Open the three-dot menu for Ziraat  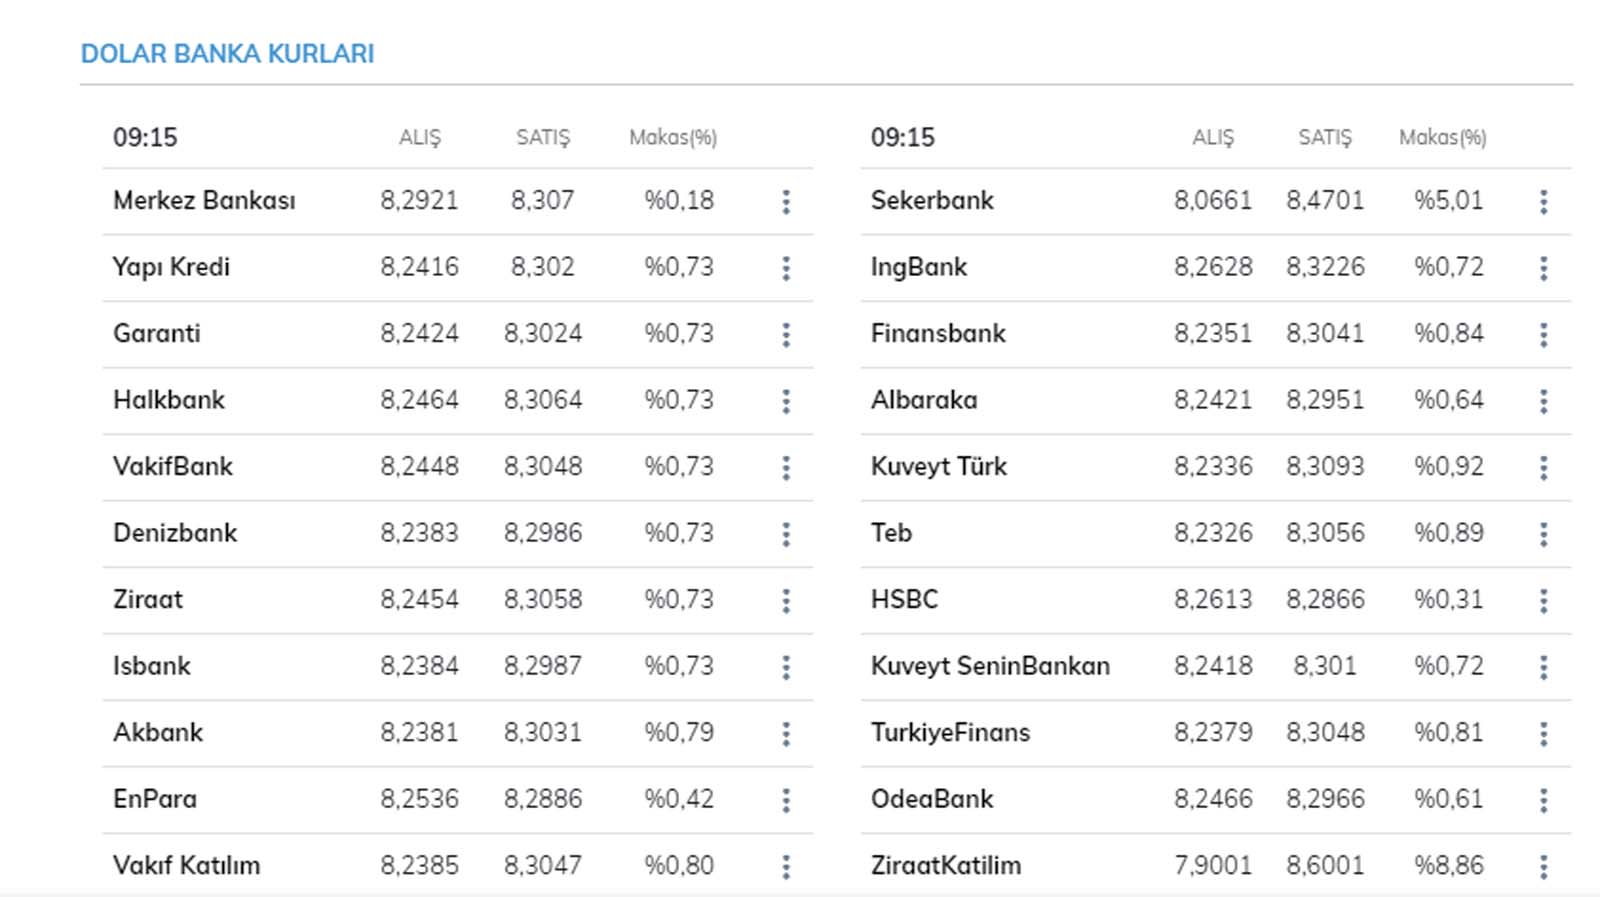click(x=786, y=601)
